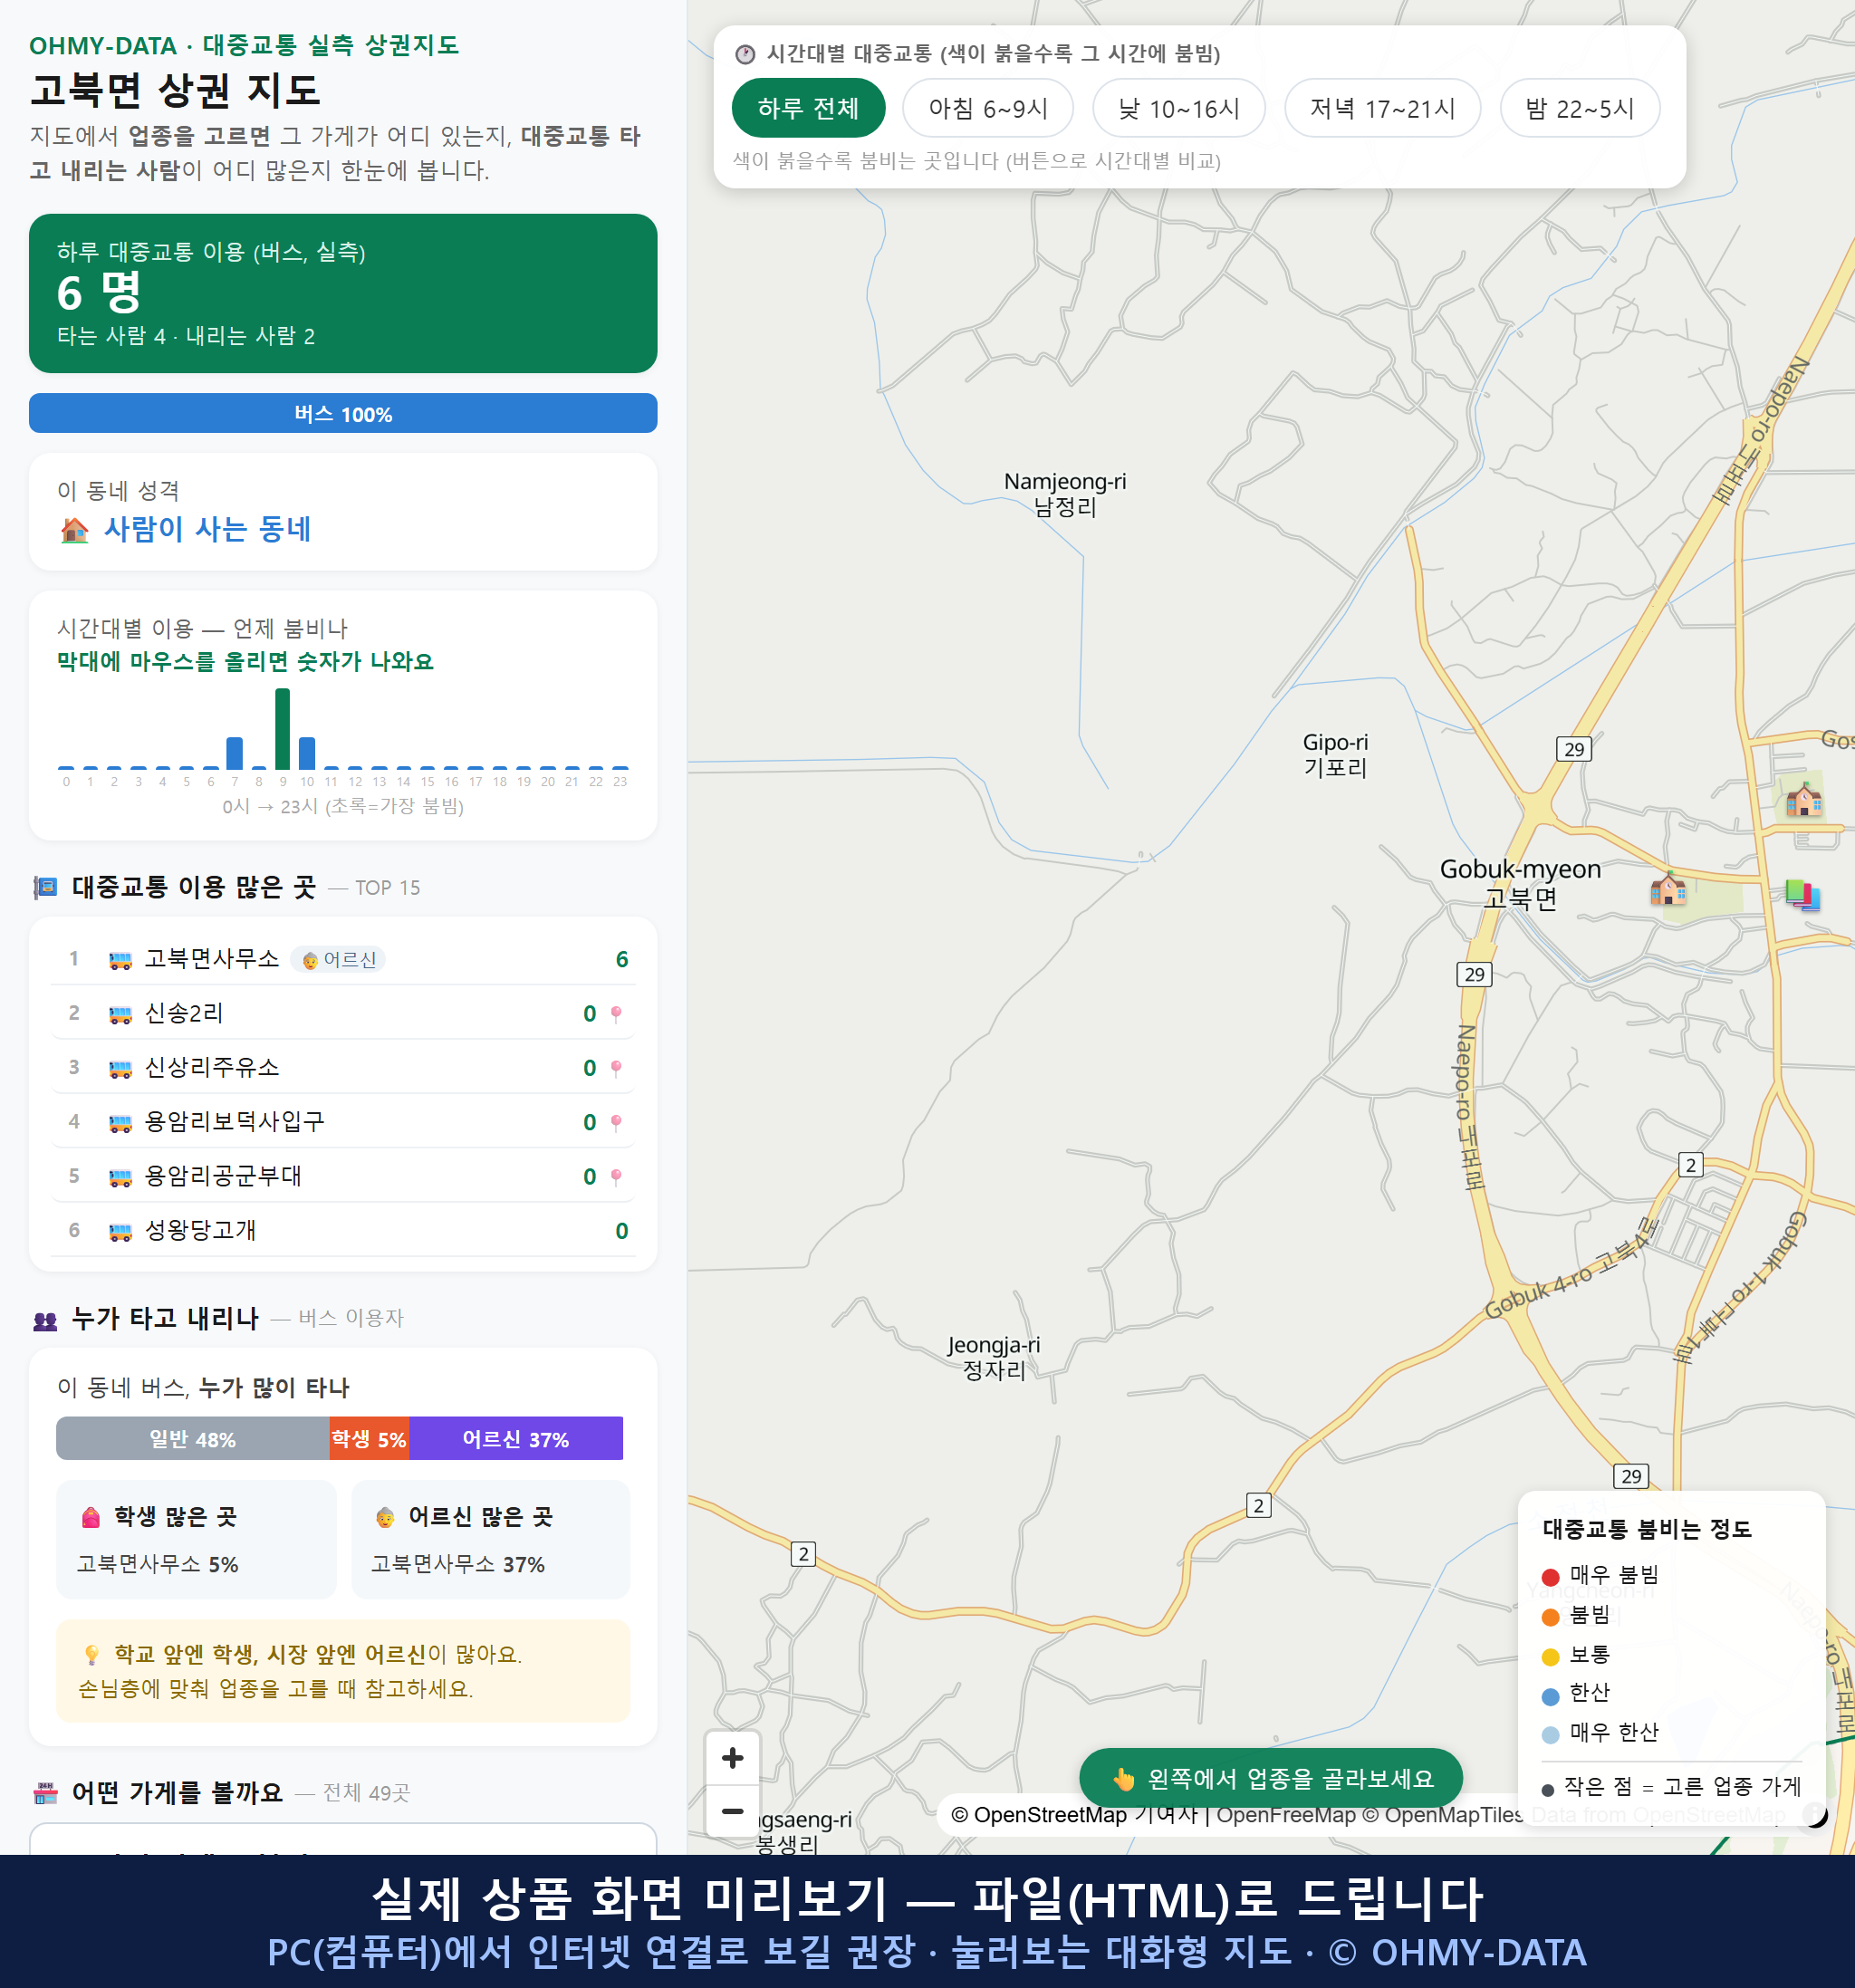The image size is (1855, 1988).
Task: Click the books marker on the map
Action: [1803, 894]
